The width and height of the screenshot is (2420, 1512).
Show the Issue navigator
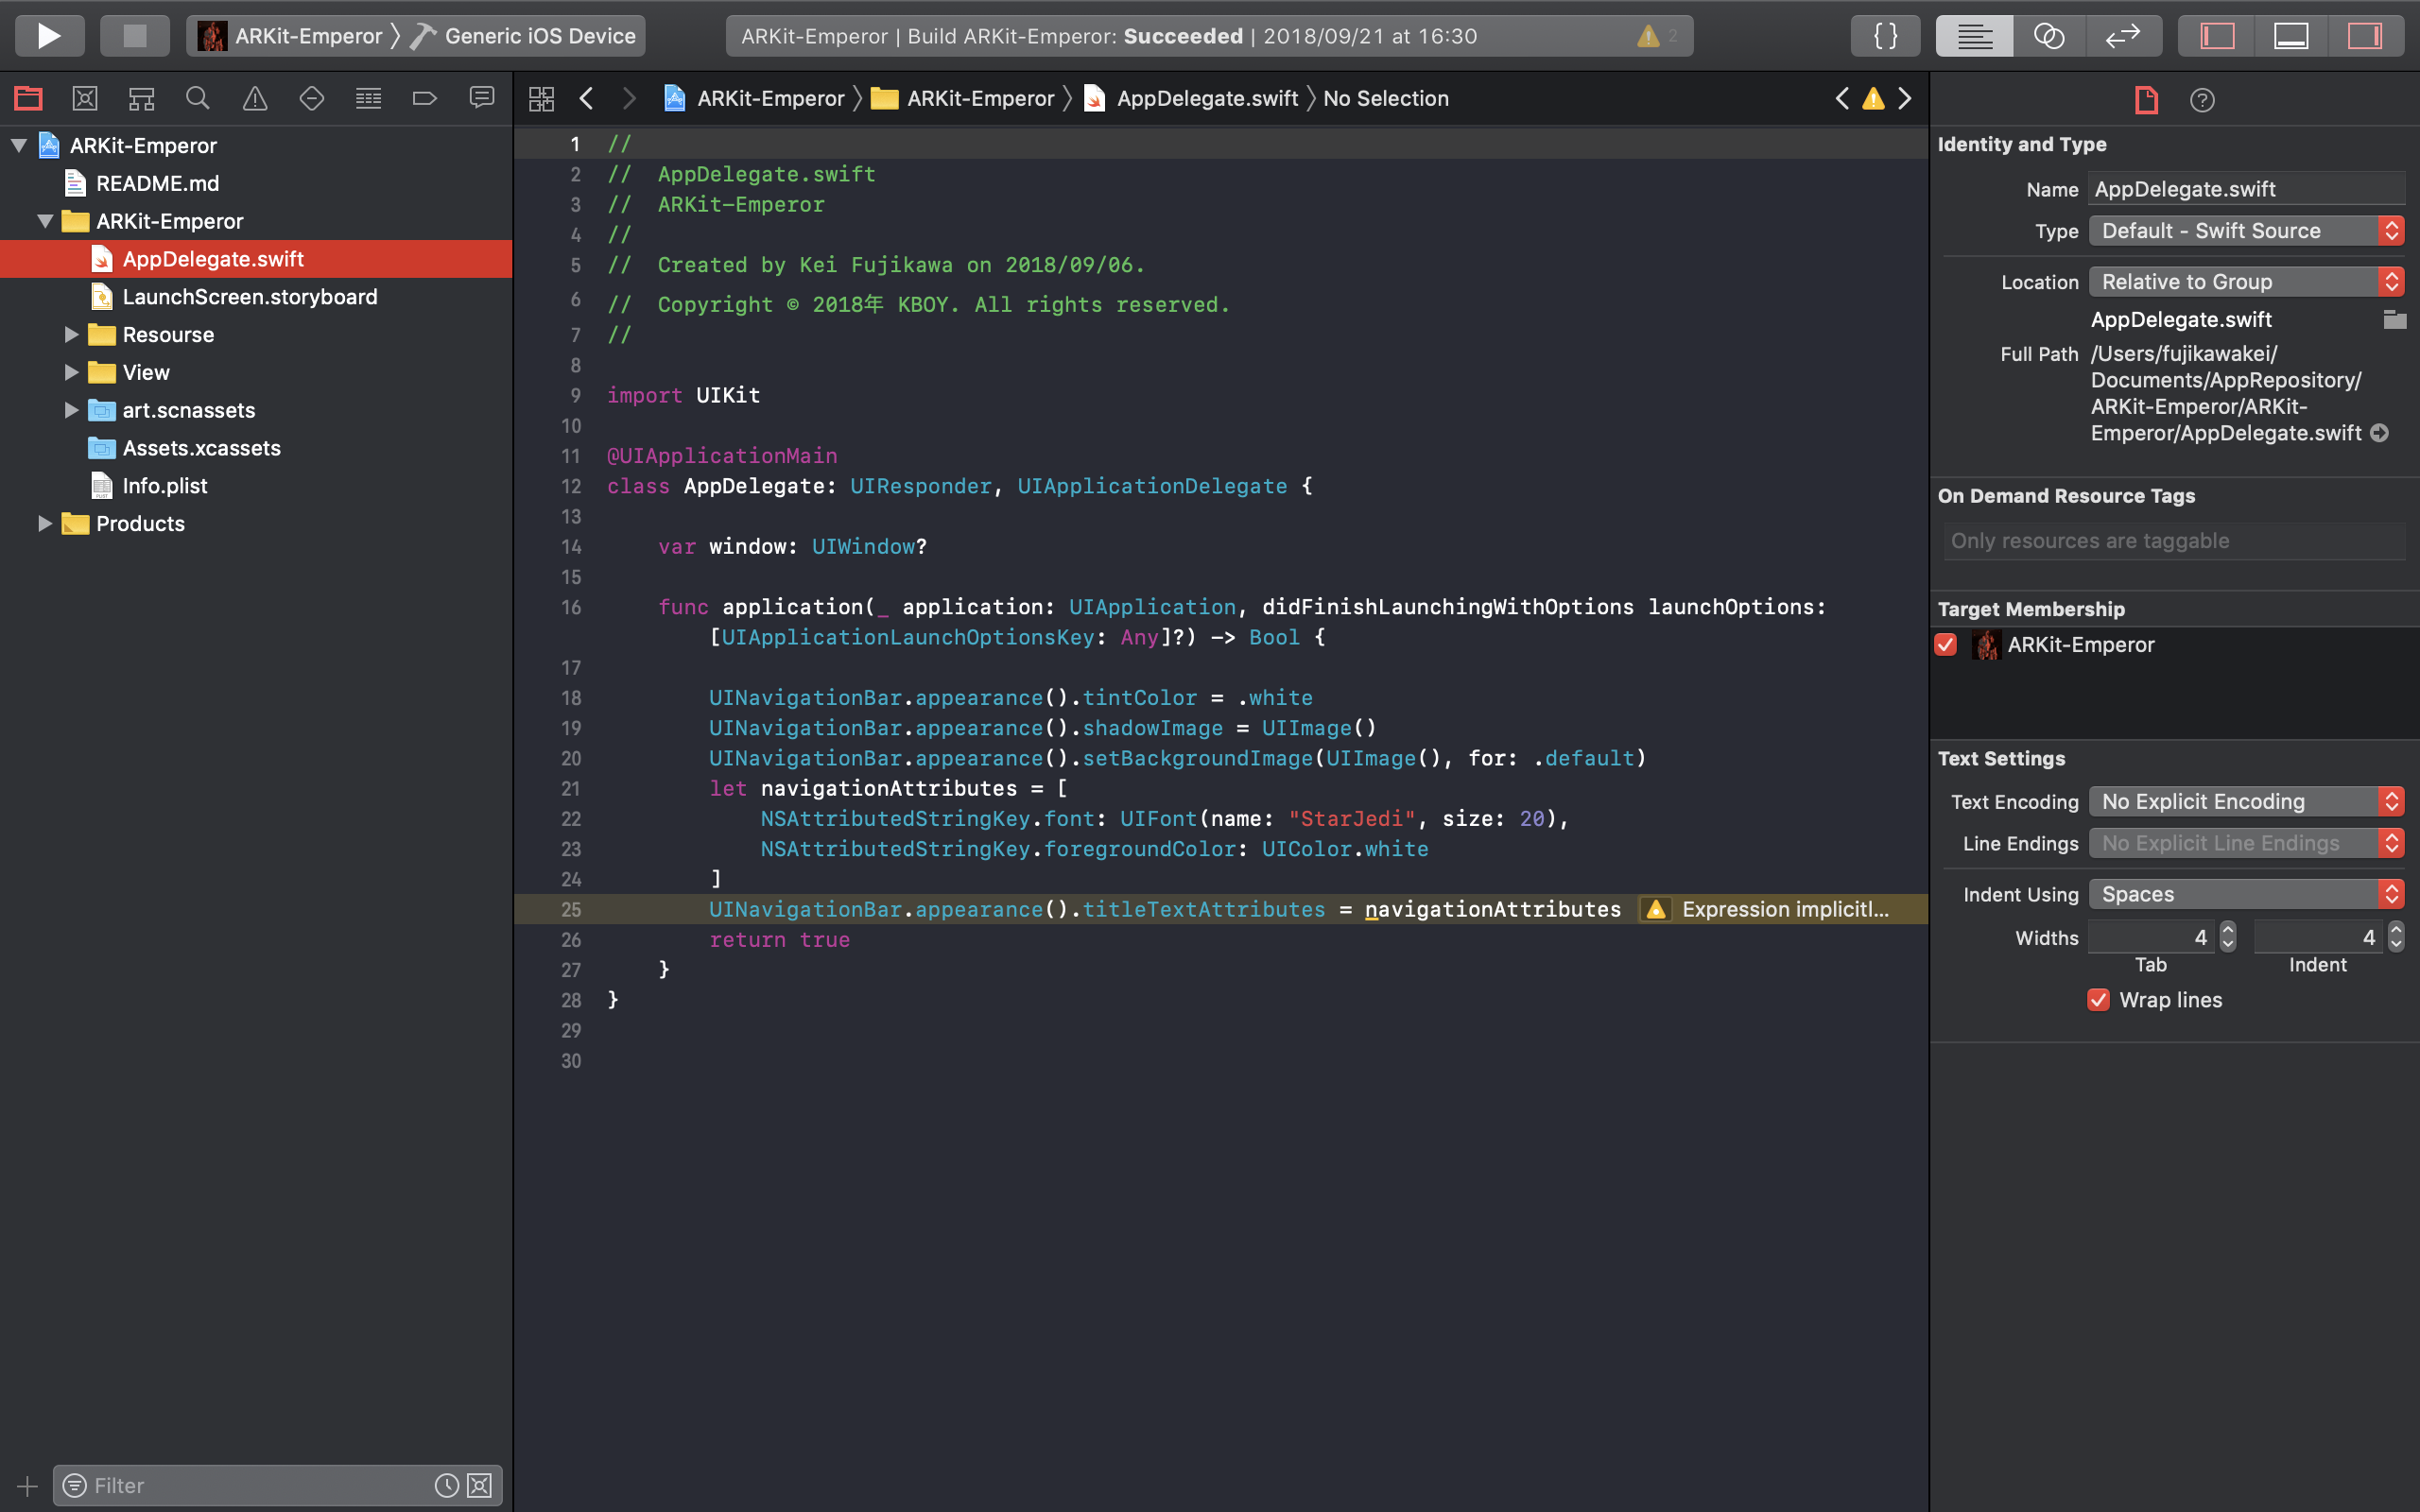coord(255,98)
